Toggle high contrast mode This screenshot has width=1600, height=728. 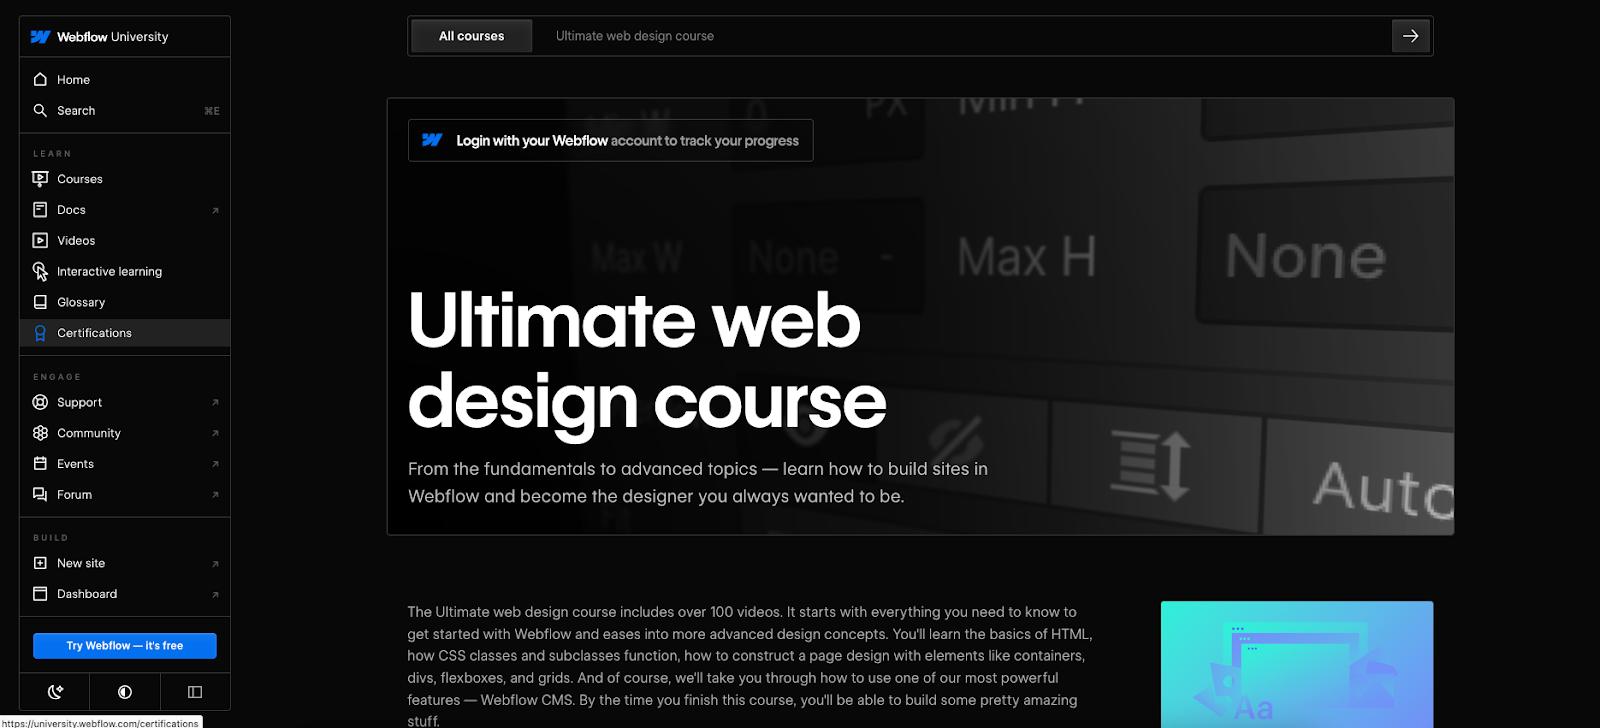125,691
